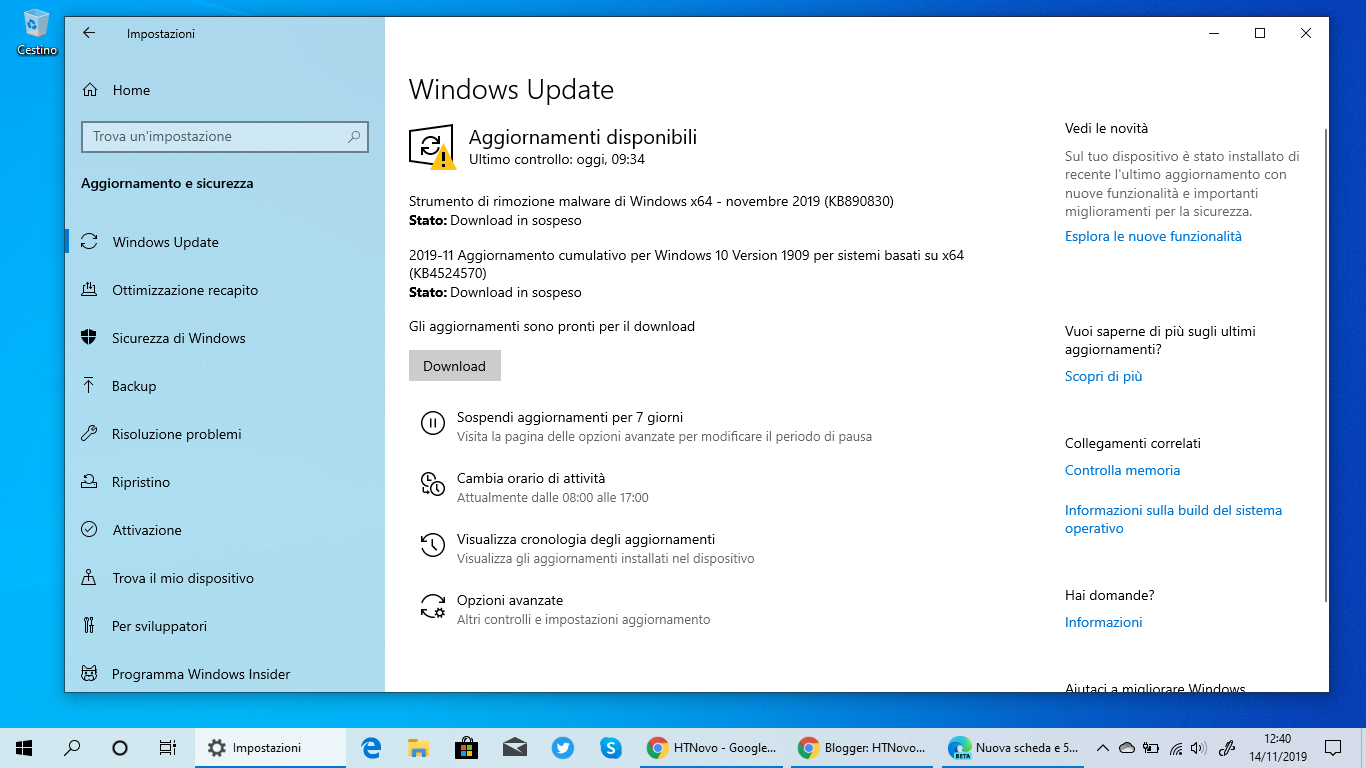
Task: Click the Attivazione checkmark icon
Action: point(89,530)
